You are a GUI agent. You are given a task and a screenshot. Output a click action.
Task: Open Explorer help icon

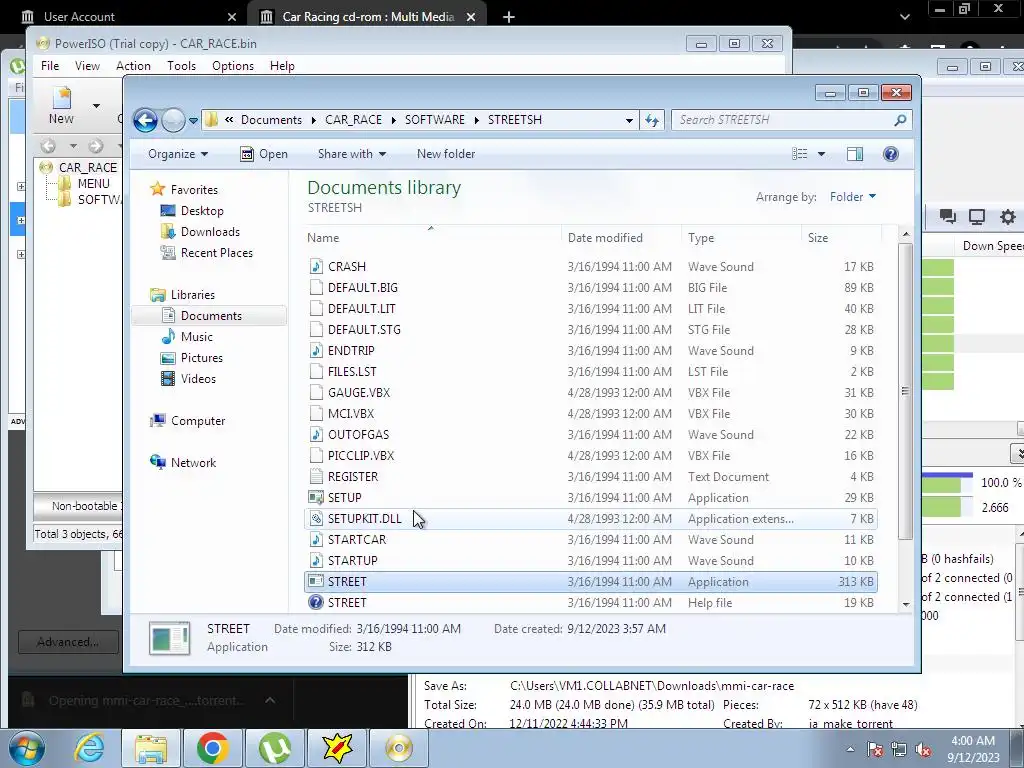pos(891,154)
